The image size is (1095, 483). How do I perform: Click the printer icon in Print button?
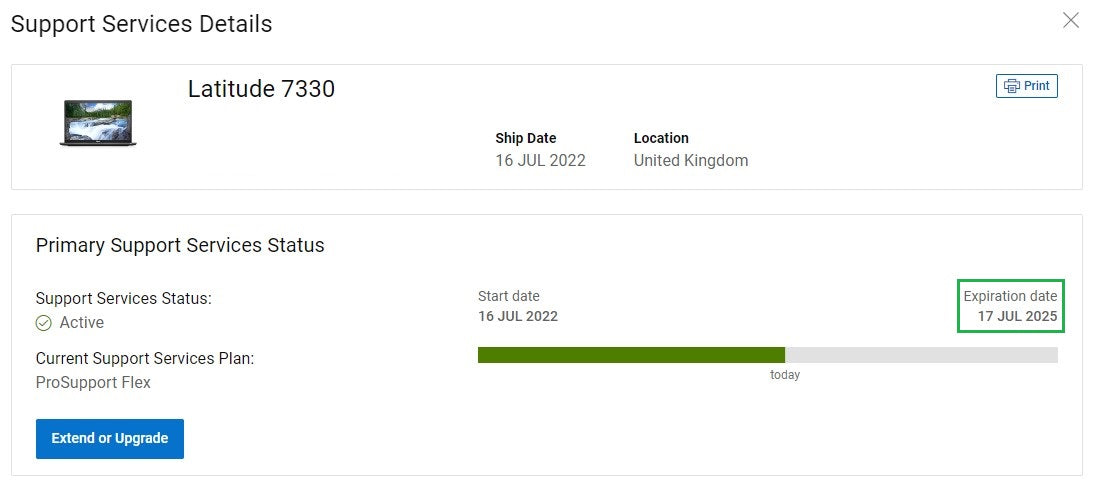(x=1011, y=86)
